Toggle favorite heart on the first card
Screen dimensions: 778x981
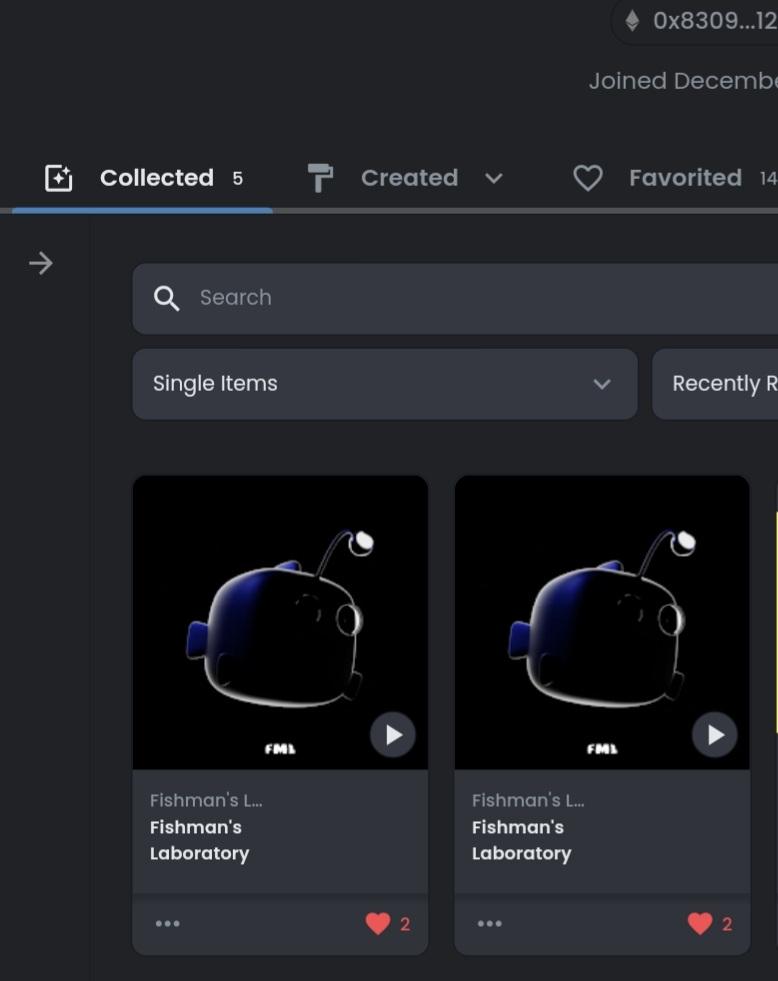coord(378,923)
